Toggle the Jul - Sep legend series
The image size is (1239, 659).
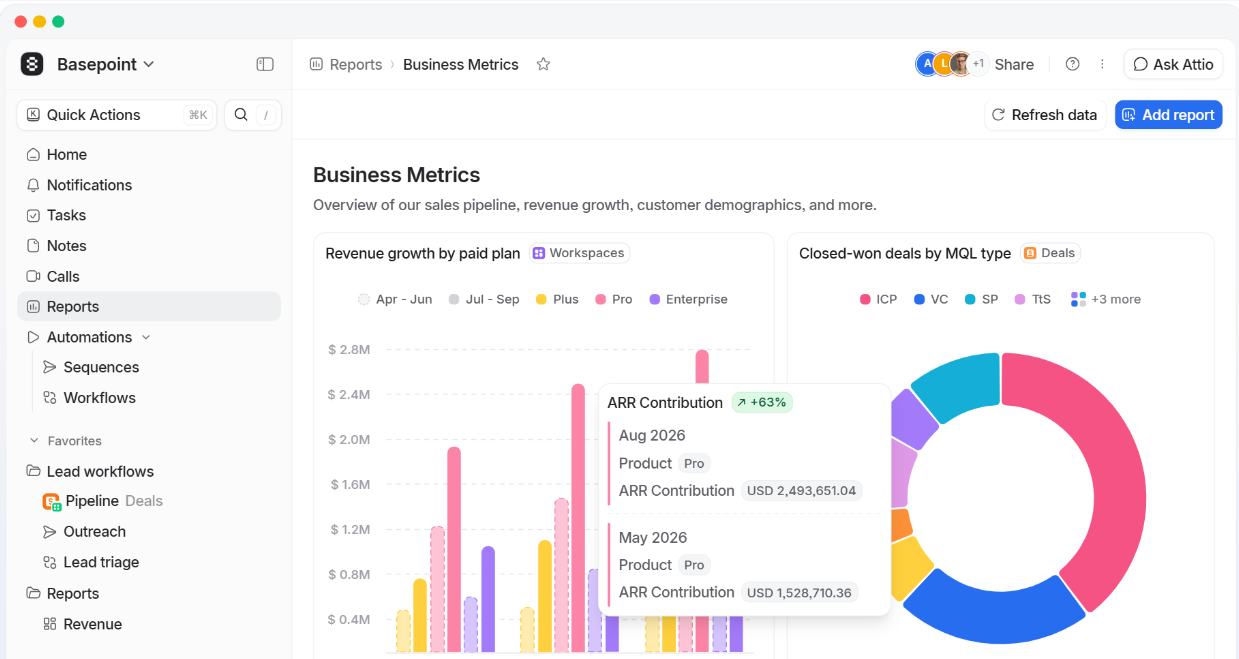484,299
